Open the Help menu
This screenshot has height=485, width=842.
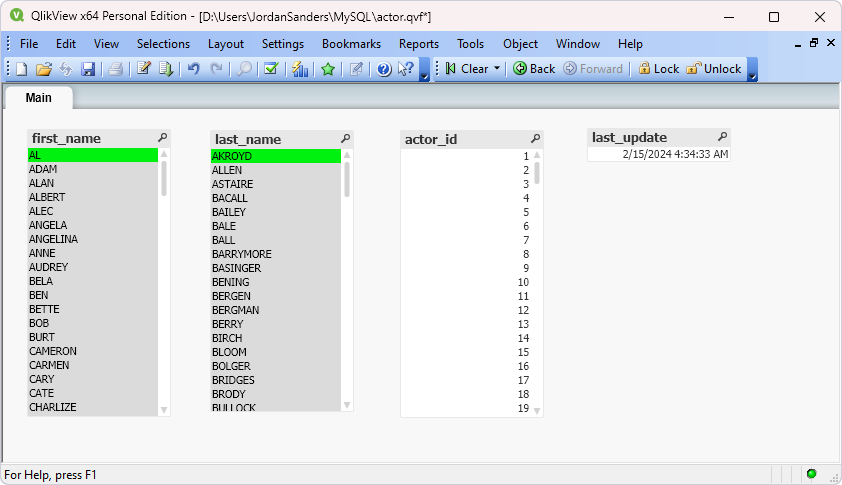pyautogui.click(x=630, y=44)
